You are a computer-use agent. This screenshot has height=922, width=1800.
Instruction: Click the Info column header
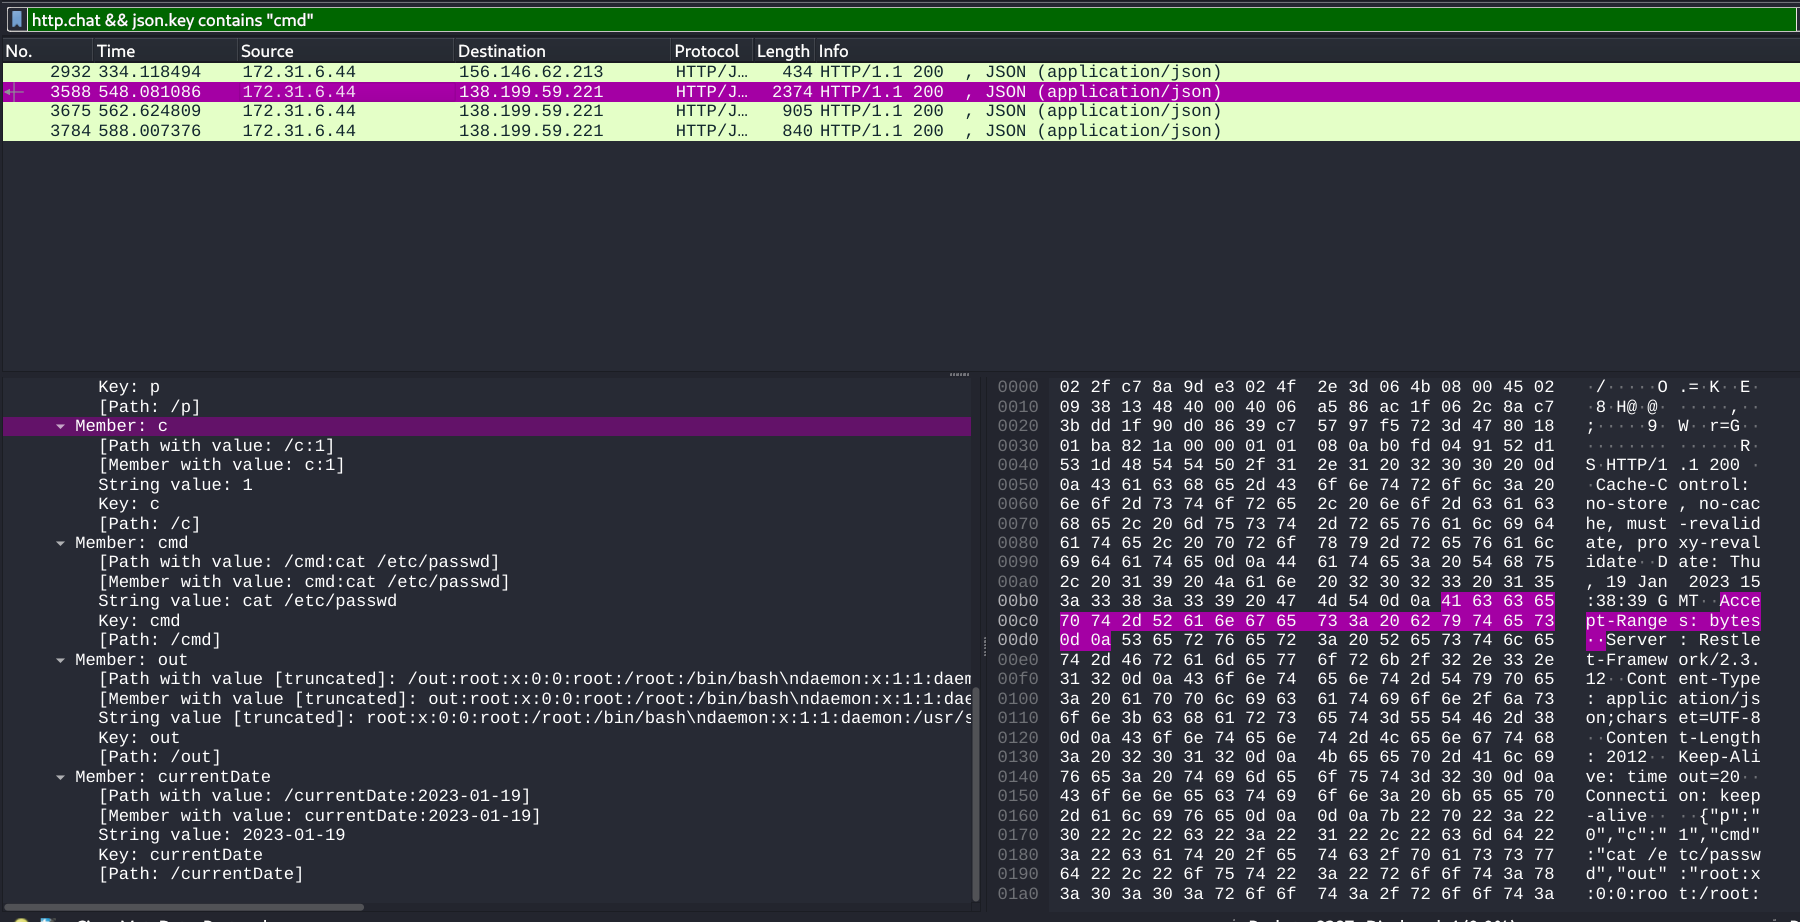[x=833, y=51]
